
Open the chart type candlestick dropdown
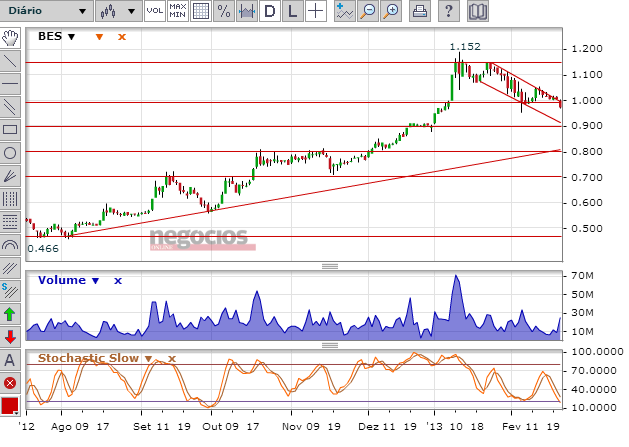[119, 11]
